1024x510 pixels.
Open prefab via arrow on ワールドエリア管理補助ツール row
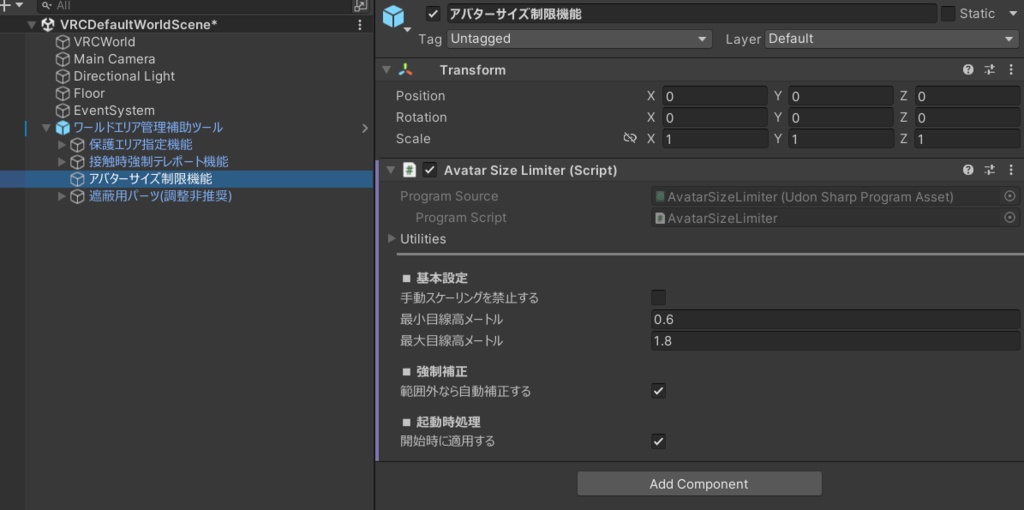point(365,128)
